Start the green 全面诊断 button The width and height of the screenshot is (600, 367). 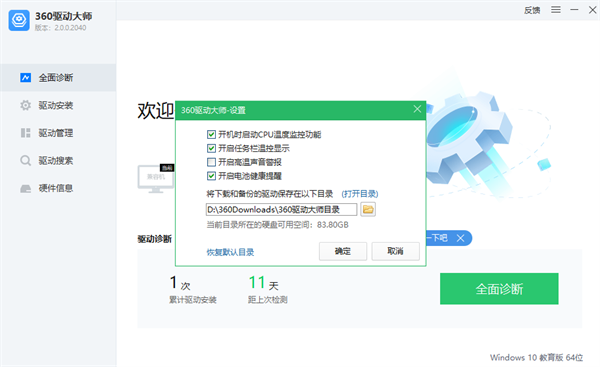(499, 289)
